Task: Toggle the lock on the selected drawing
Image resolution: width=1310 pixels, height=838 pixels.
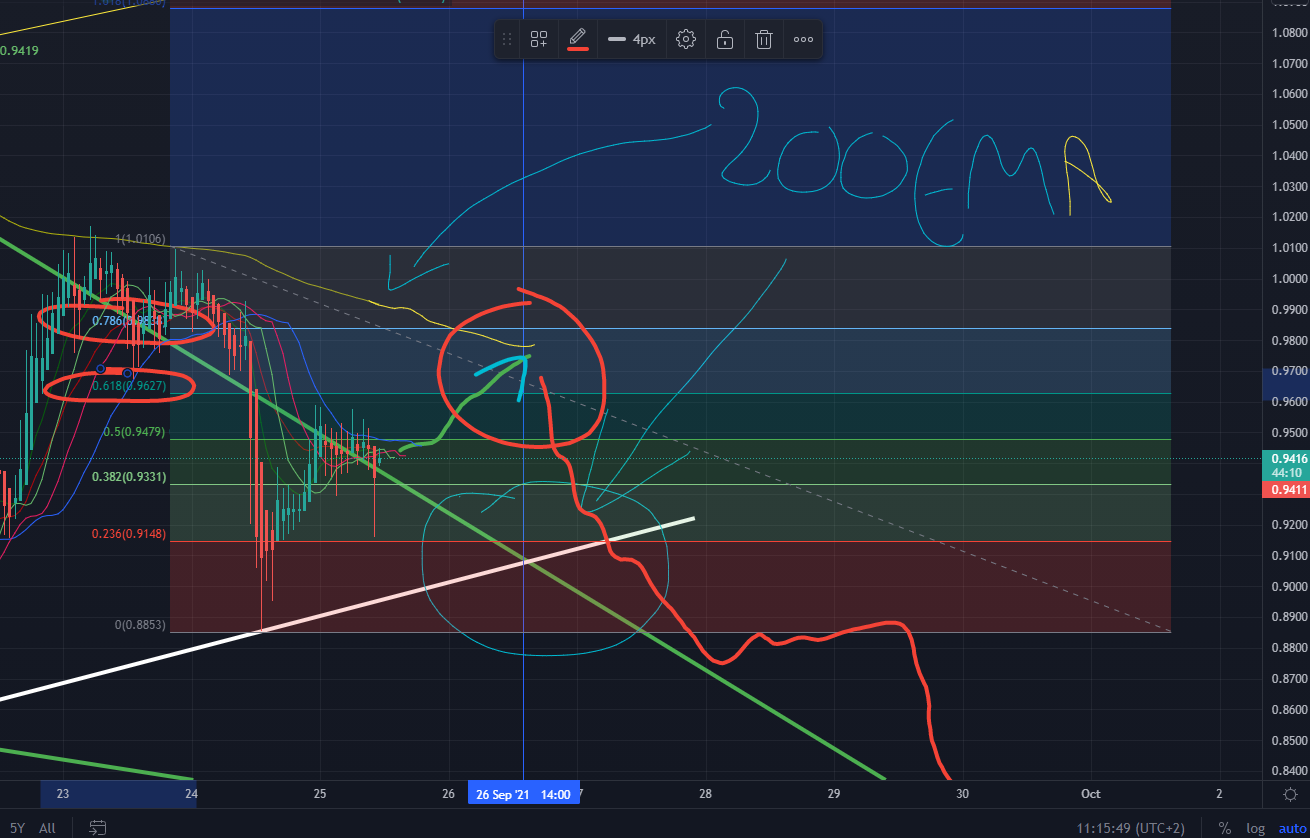Action: pyautogui.click(x=725, y=40)
